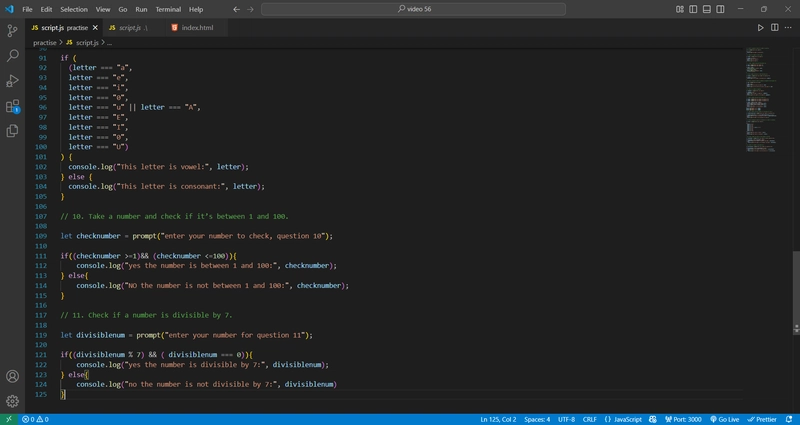Screen dimensions: 800x425
Task: Close the script.js practise tab
Action: pyautogui.click(x=95, y=28)
